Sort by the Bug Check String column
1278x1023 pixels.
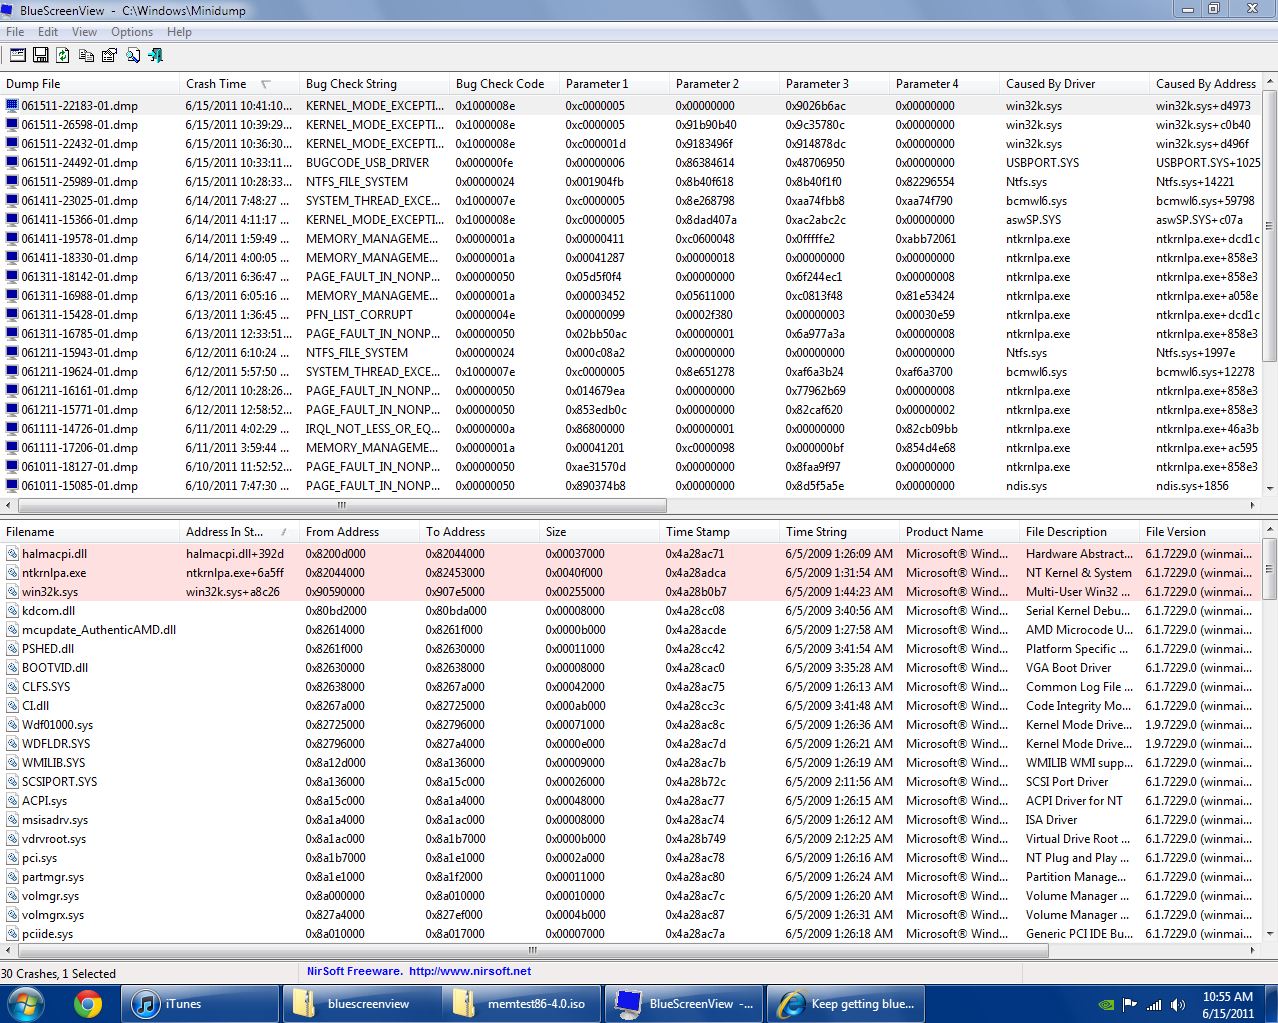pyautogui.click(x=375, y=84)
